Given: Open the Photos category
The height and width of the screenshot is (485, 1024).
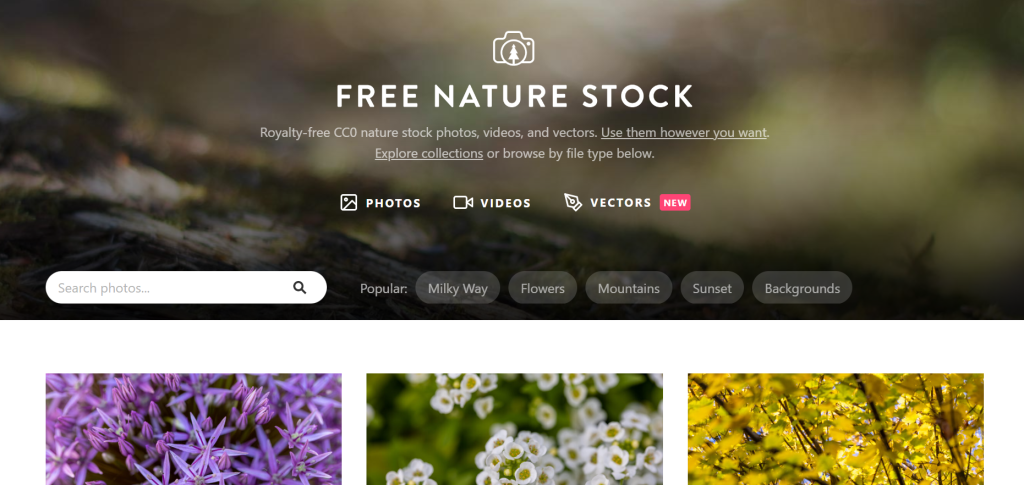Looking at the screenshot, I should tap(381, 203).
